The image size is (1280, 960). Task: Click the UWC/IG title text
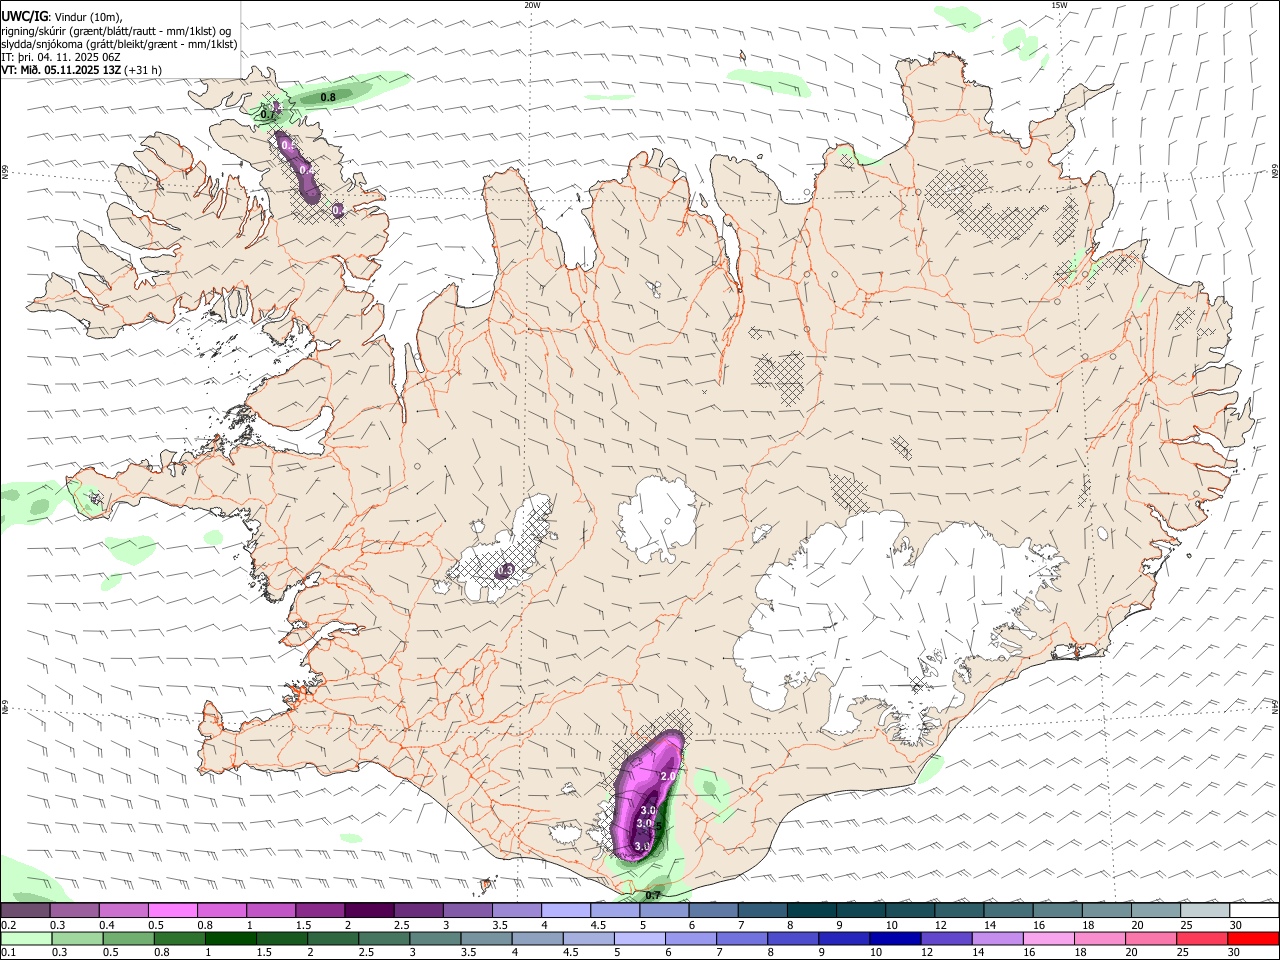pos(24,16)
